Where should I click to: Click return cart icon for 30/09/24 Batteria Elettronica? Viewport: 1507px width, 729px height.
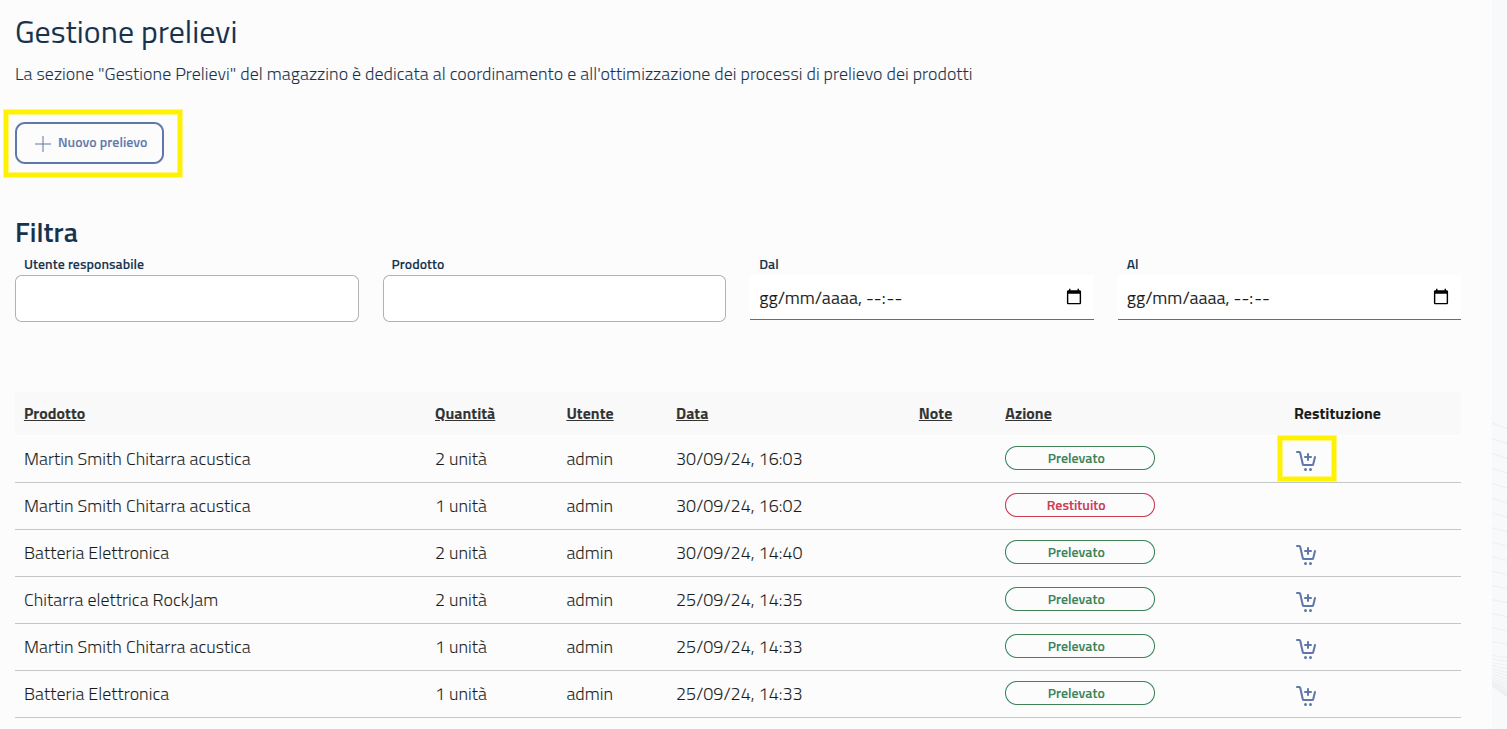1306,554
